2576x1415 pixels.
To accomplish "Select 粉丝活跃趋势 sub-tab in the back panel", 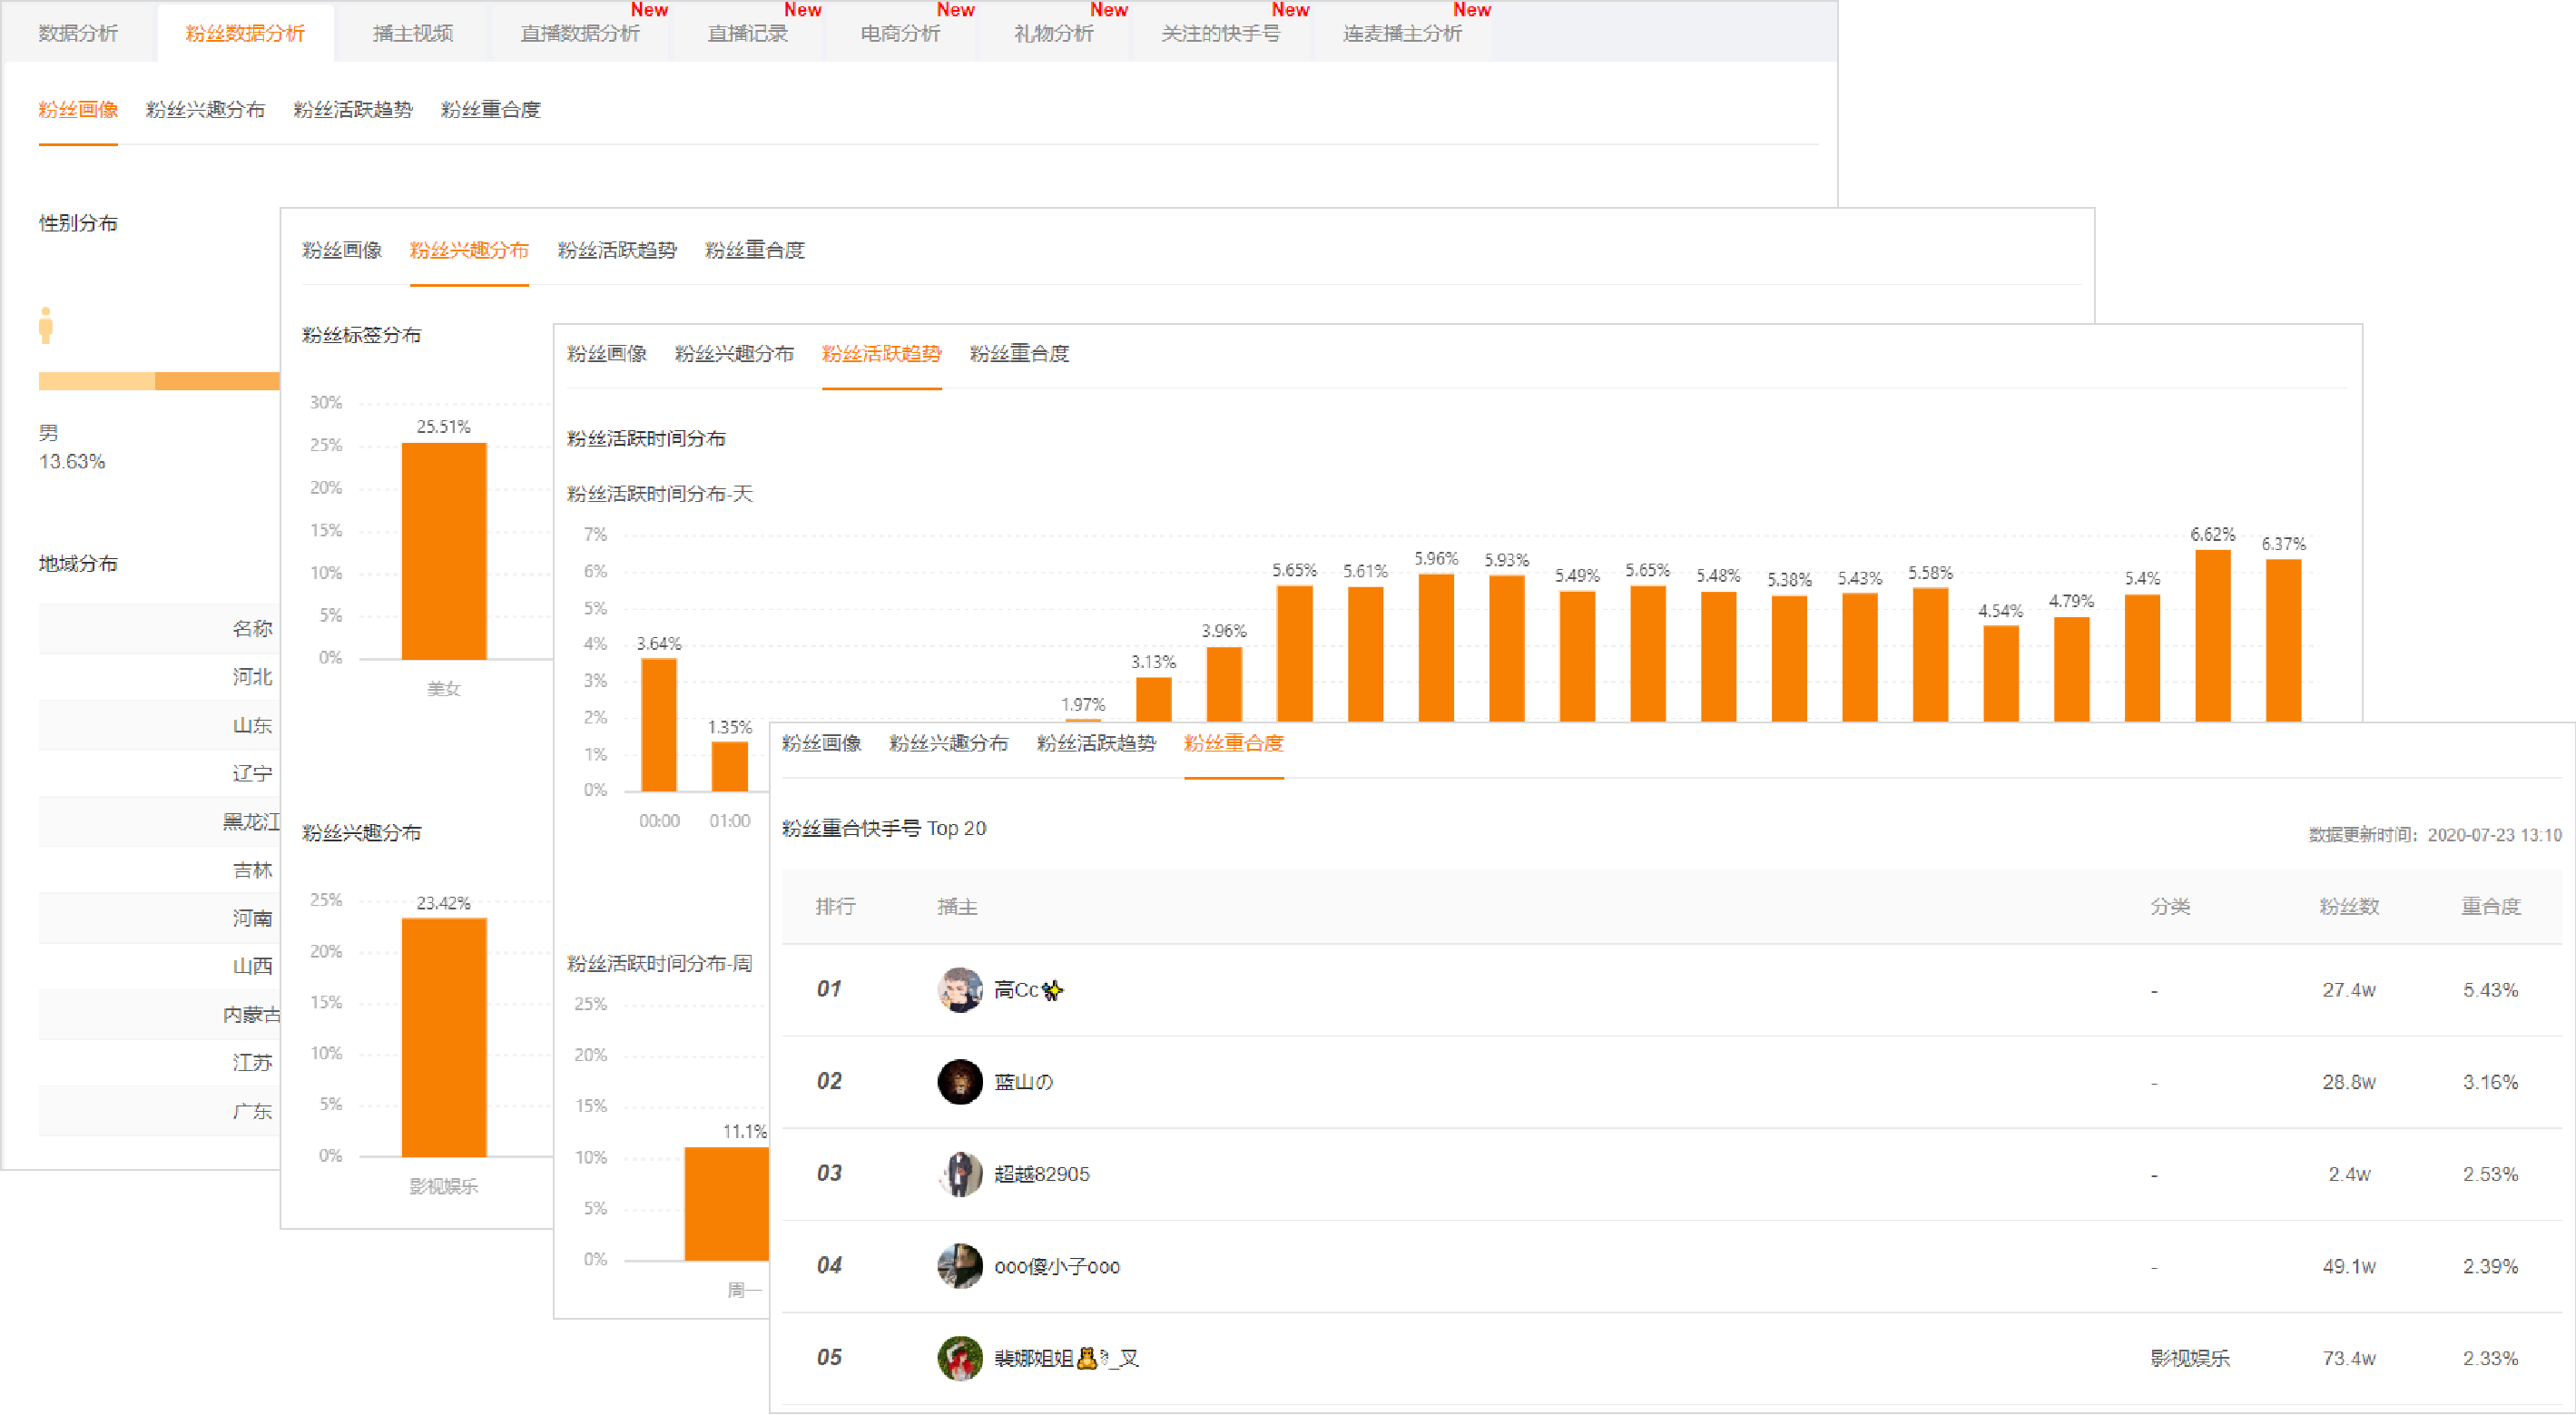I will pos(353,109).
